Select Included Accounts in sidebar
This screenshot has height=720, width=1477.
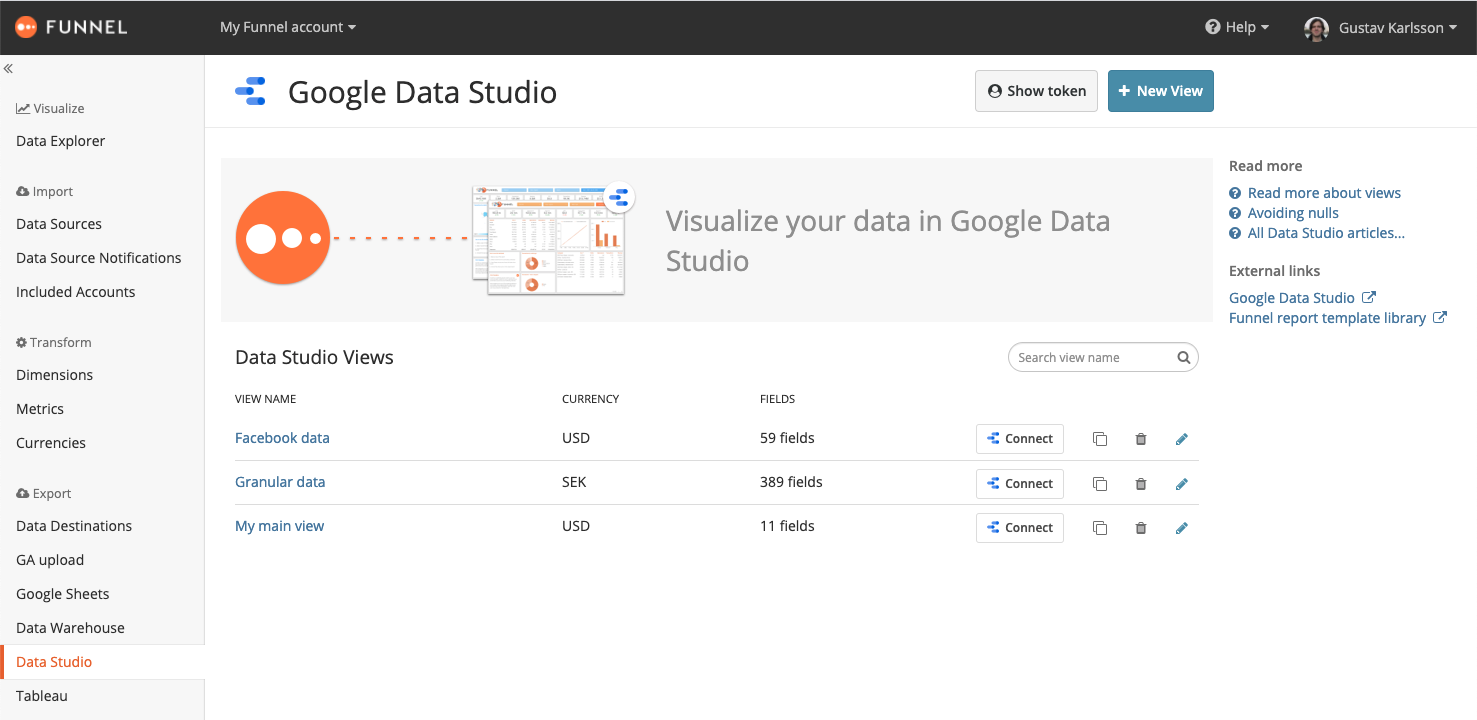(x=76, y=292)
